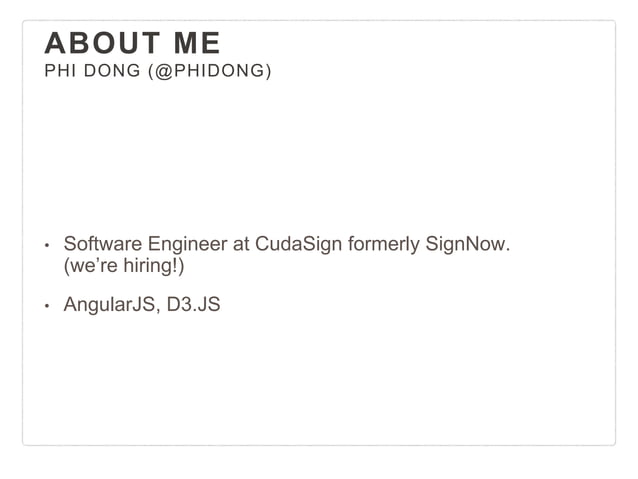Open the CudaSign company name
This screenshot has width=638, height=479.
[x=298, y=245]
